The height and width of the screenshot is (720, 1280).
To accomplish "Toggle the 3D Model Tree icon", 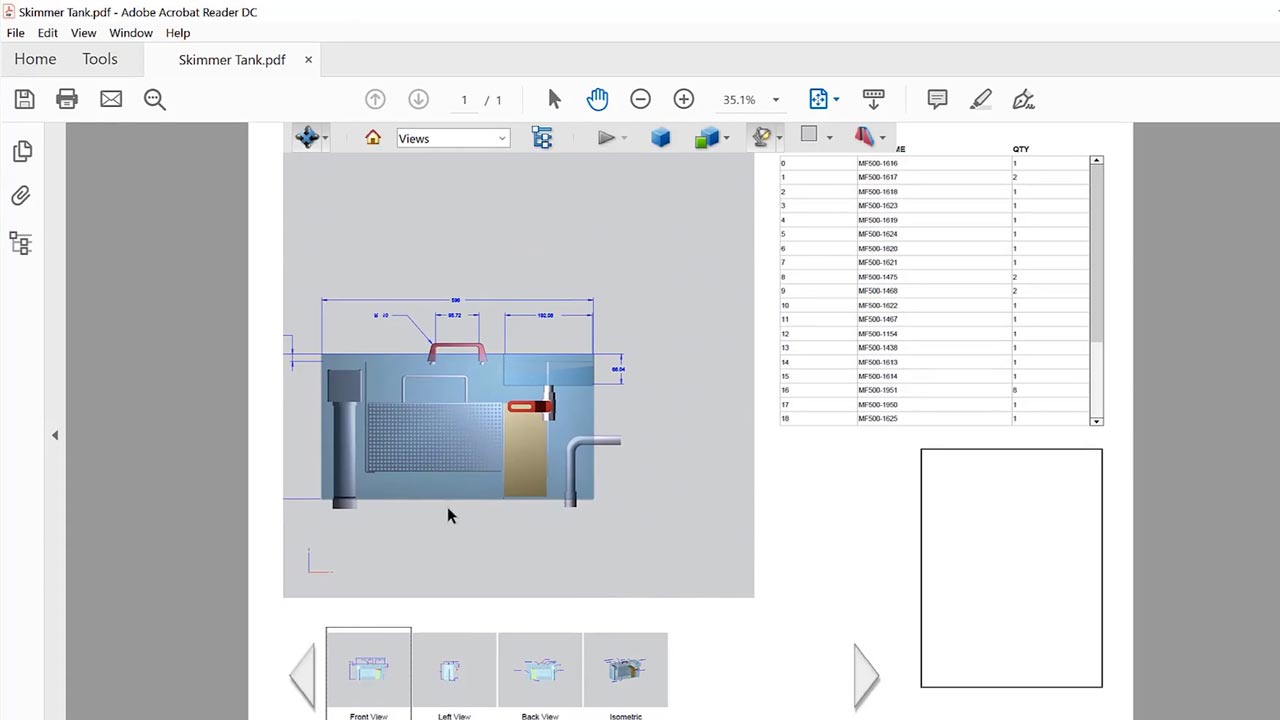I will pyautogui.click(x=542, y=138).
